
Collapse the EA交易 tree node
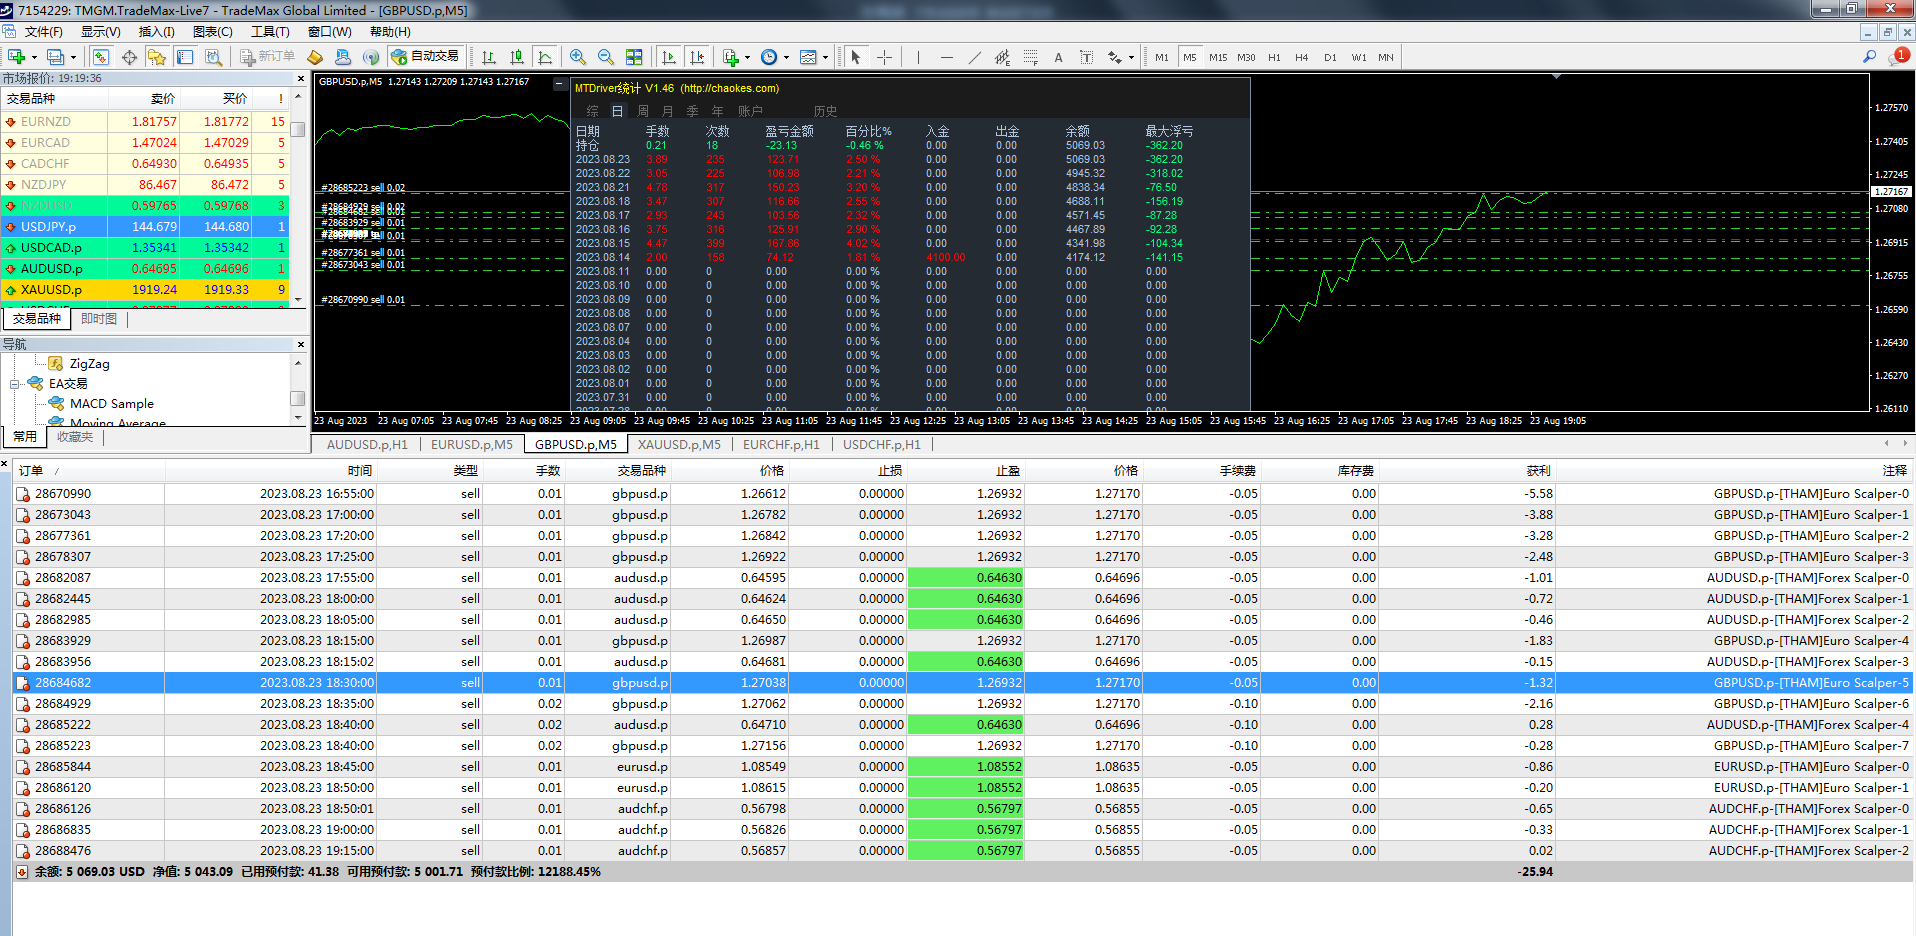point(15,384)
